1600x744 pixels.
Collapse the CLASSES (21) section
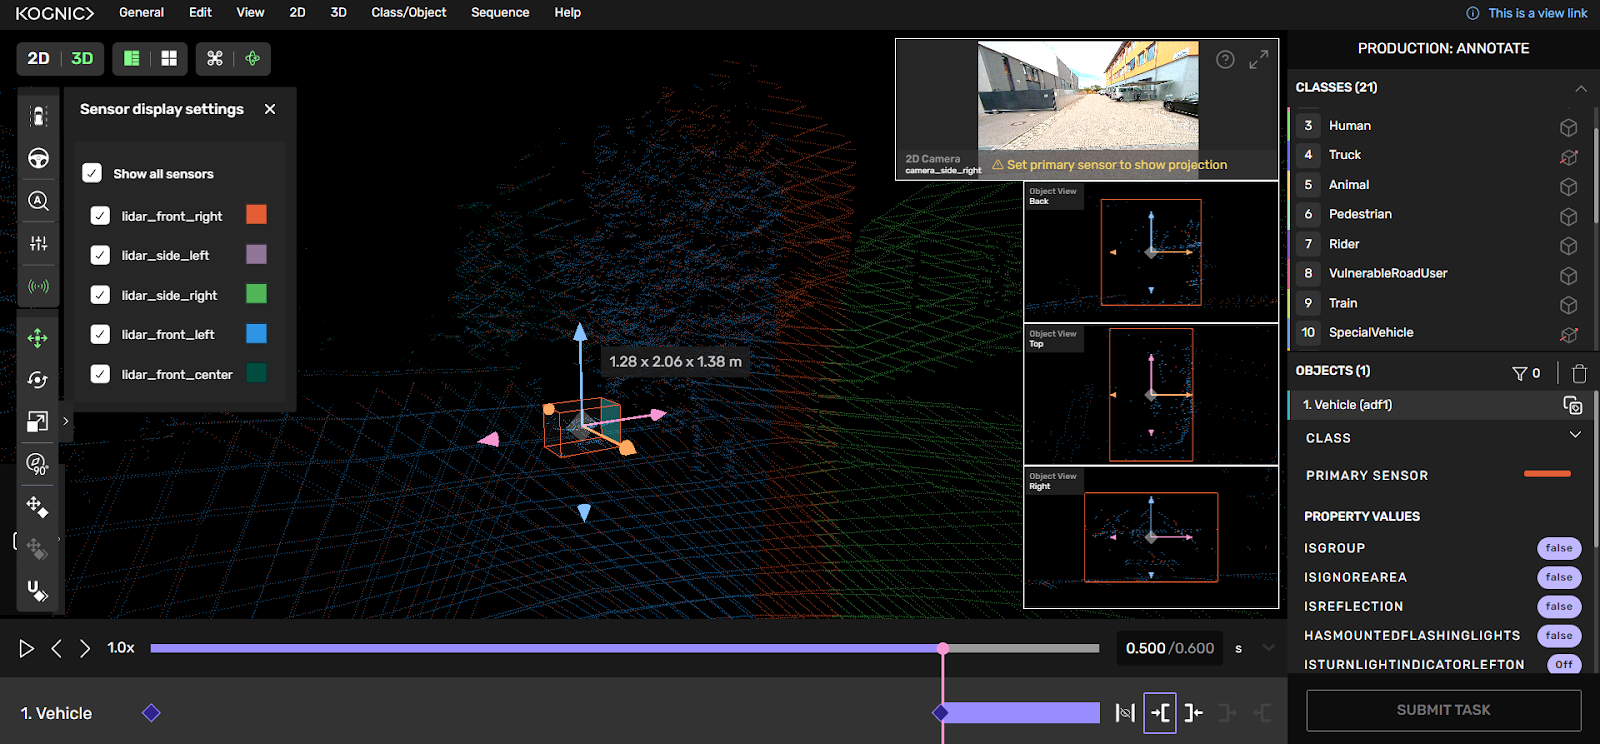[x=1580, y=88]
